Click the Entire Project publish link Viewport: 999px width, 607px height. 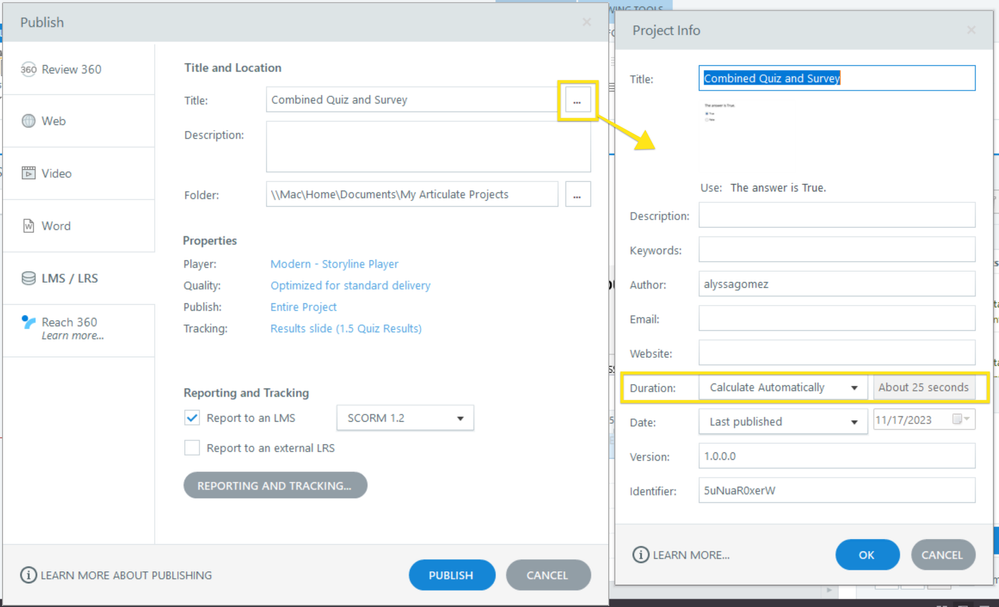click(303, 307)
